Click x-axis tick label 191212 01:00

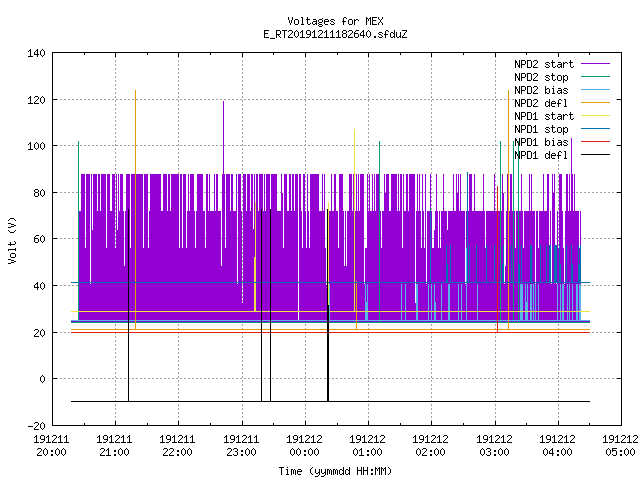pos(368,446)
